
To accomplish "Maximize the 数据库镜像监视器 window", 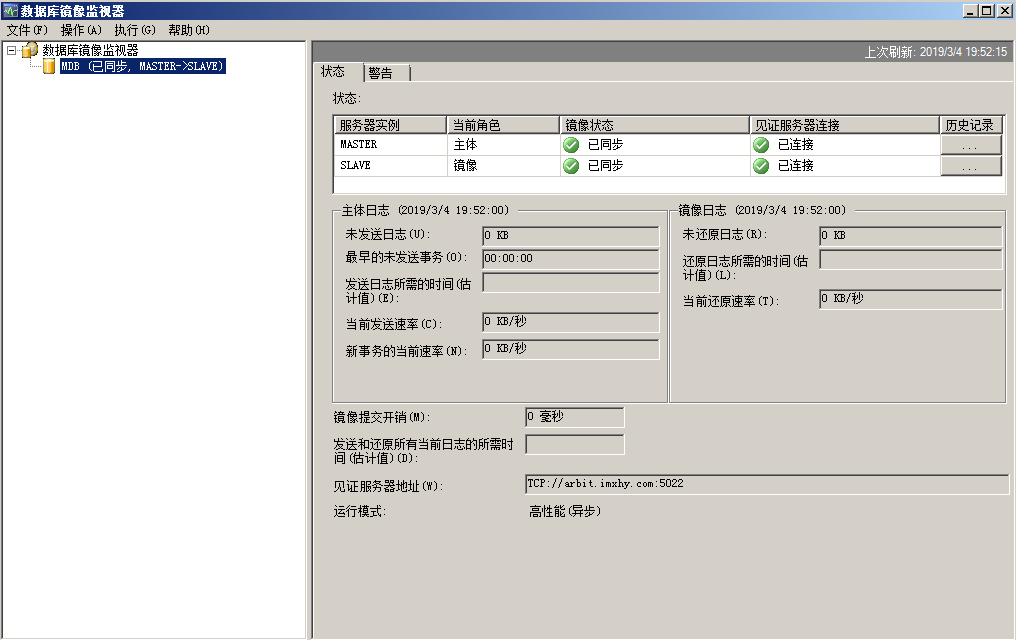I will 986,10.
